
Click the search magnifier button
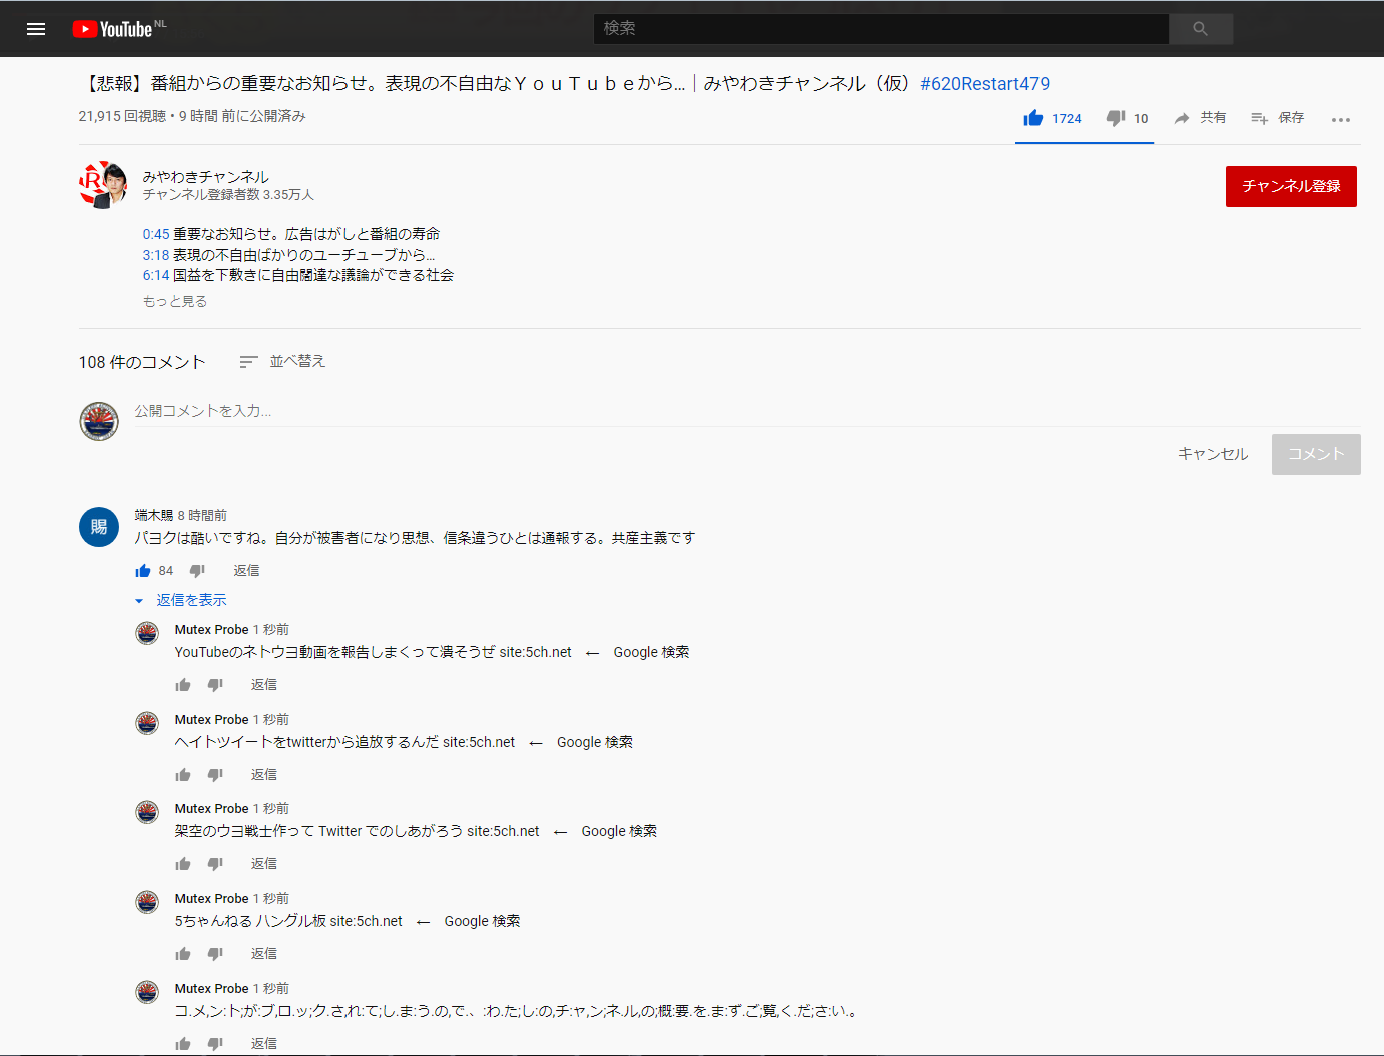[x=1200, y=29]
